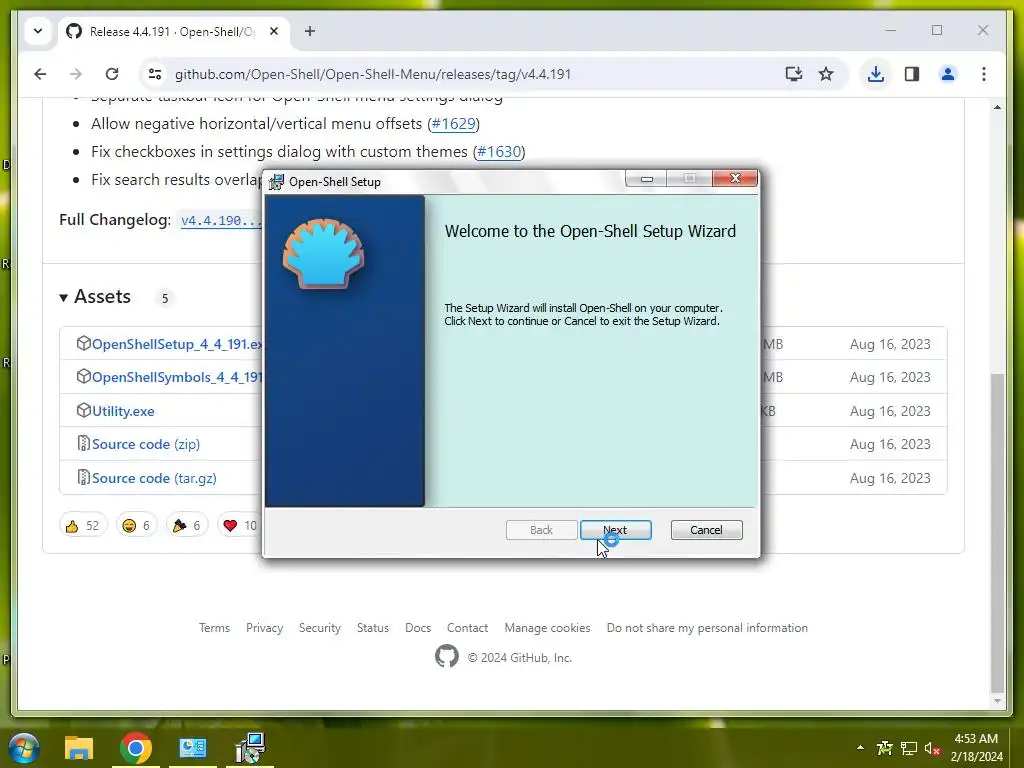The image size is (1024, 768).
Task: Click muted volume icon in tray
Action: coord(932,748)
